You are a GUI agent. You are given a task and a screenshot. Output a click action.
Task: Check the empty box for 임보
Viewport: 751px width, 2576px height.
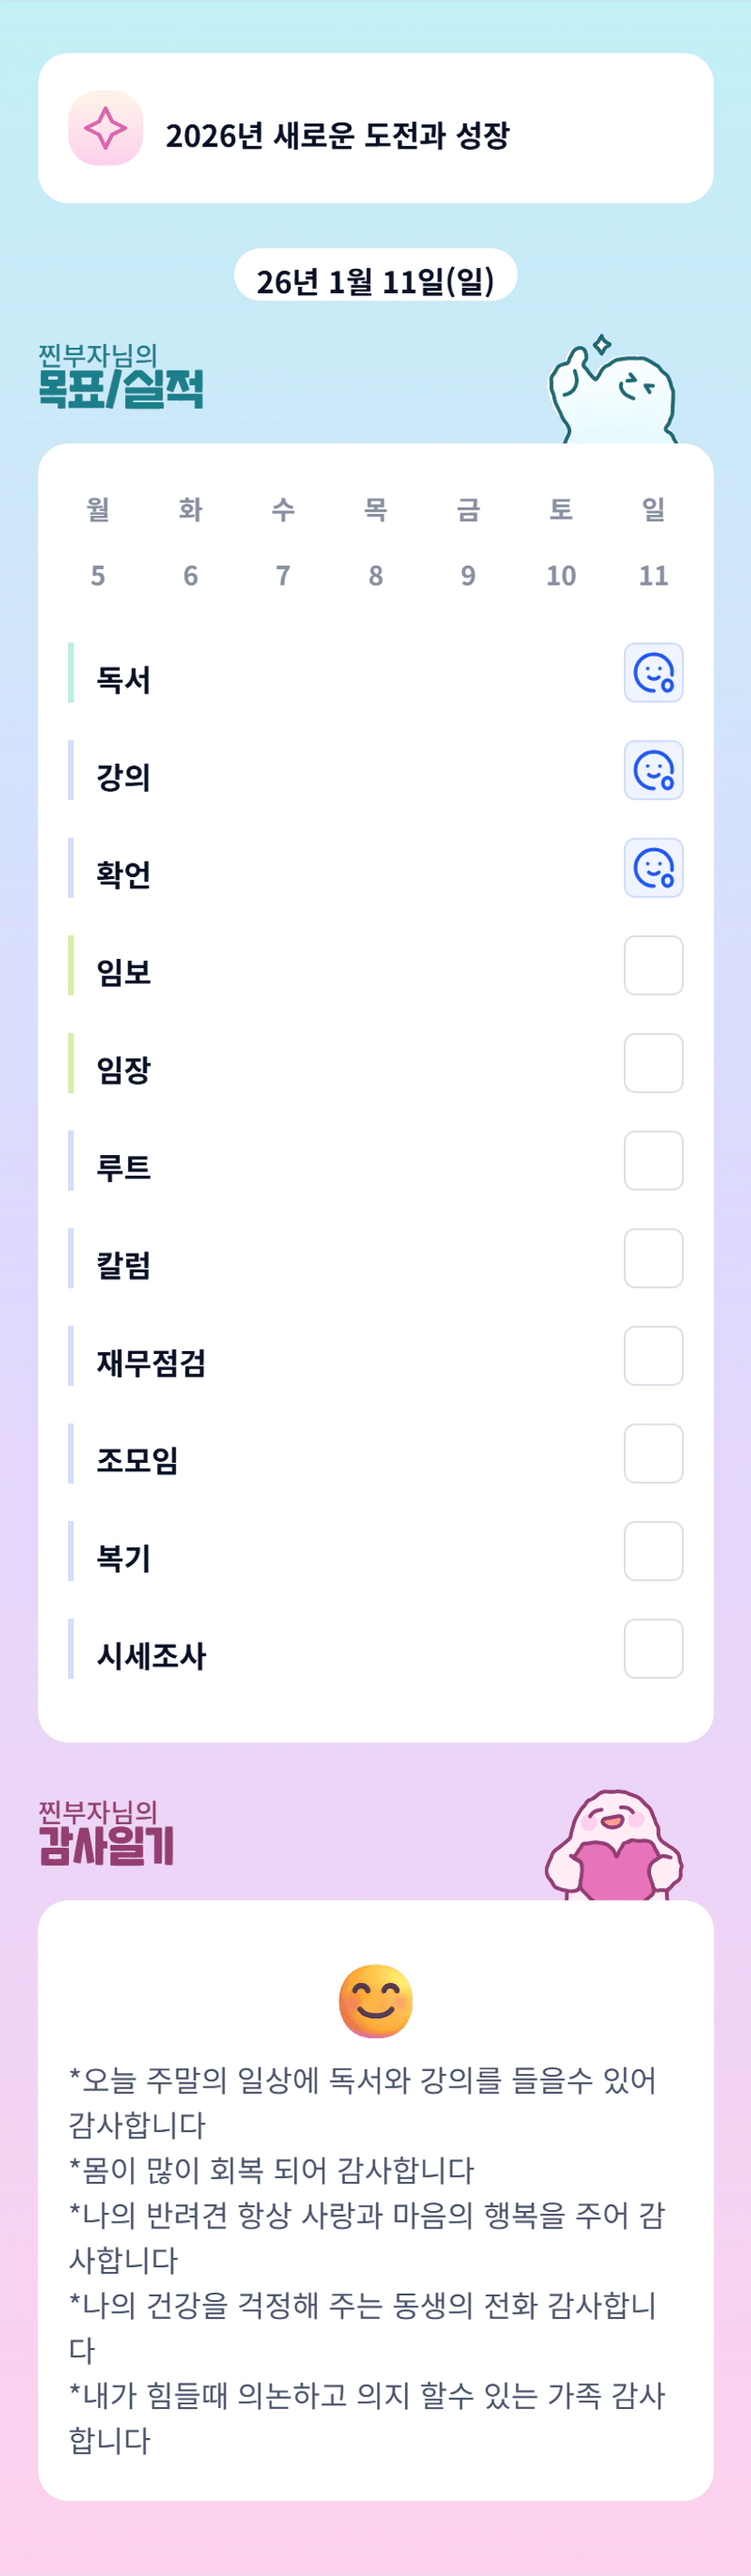click(x=653, y=966)
